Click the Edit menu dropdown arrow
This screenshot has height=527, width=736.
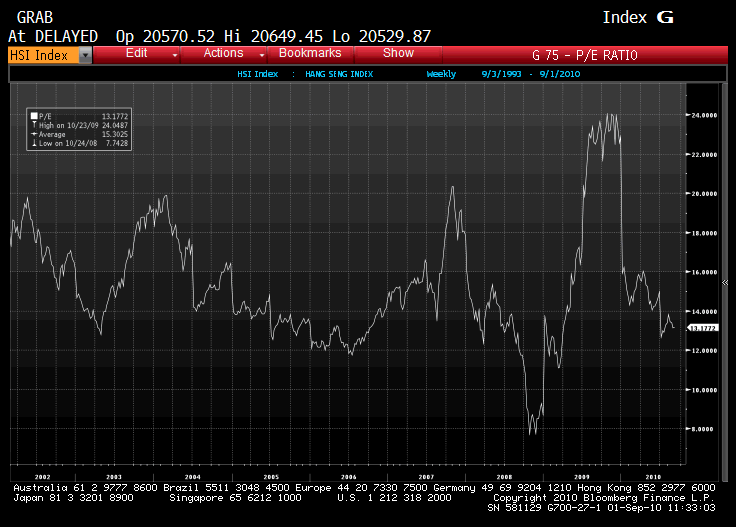coord(175,55)
